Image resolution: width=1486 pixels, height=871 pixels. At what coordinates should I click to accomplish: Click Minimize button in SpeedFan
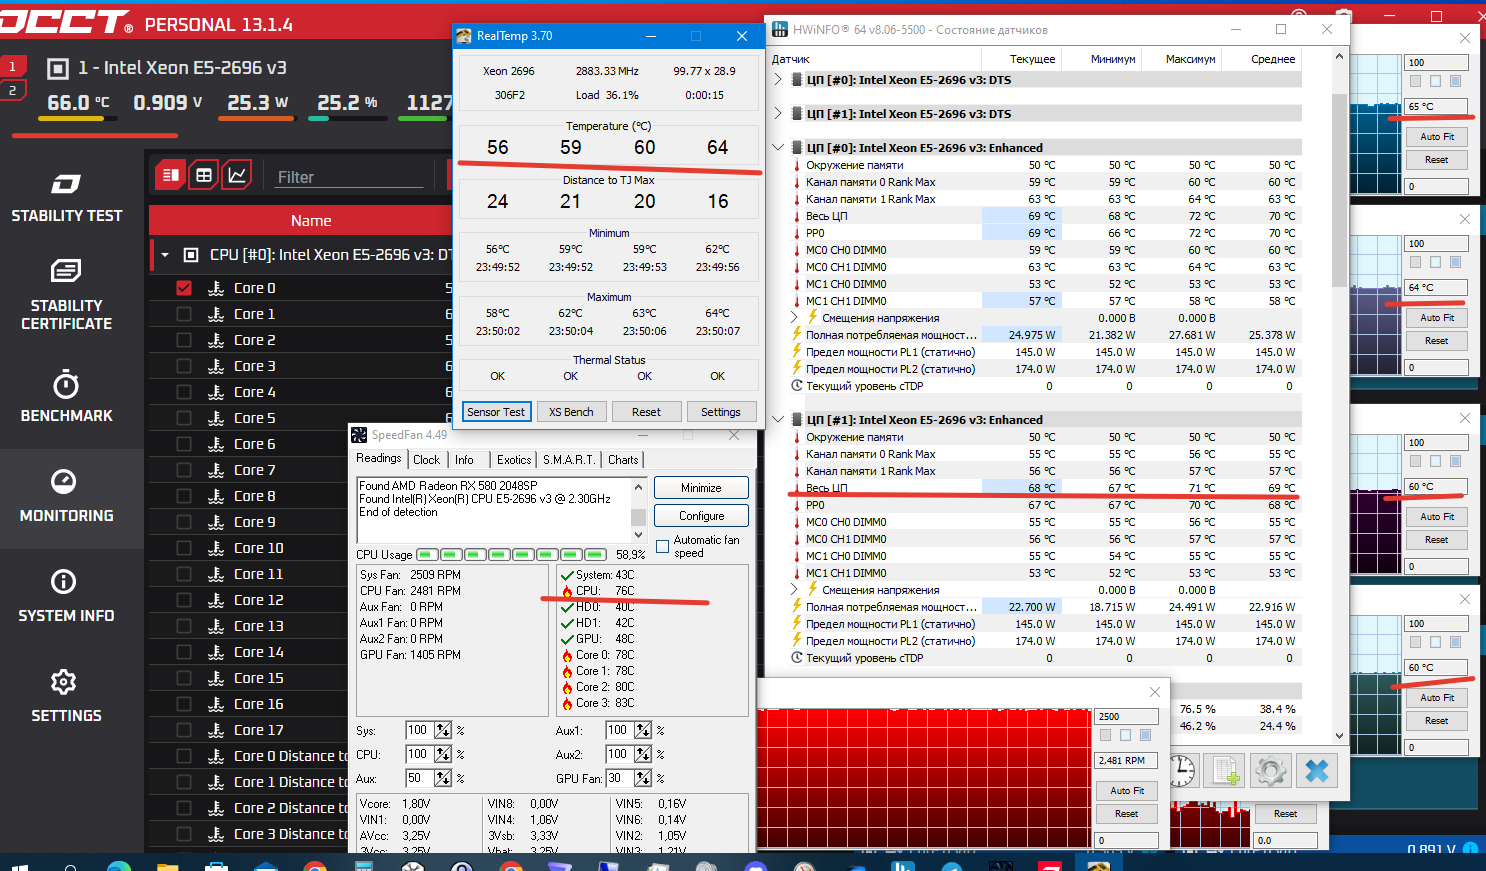tap(701, 488)
